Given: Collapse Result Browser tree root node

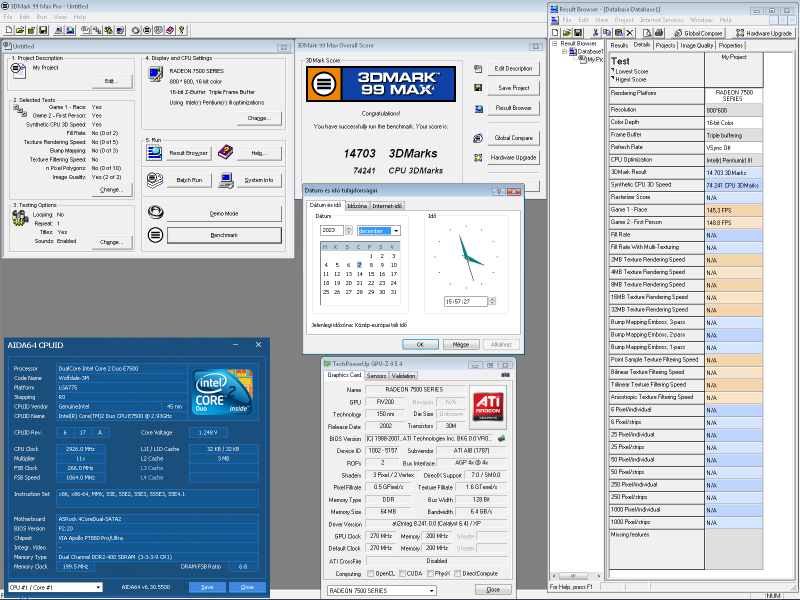Looking at the screenshot, I should pos(555,44).
